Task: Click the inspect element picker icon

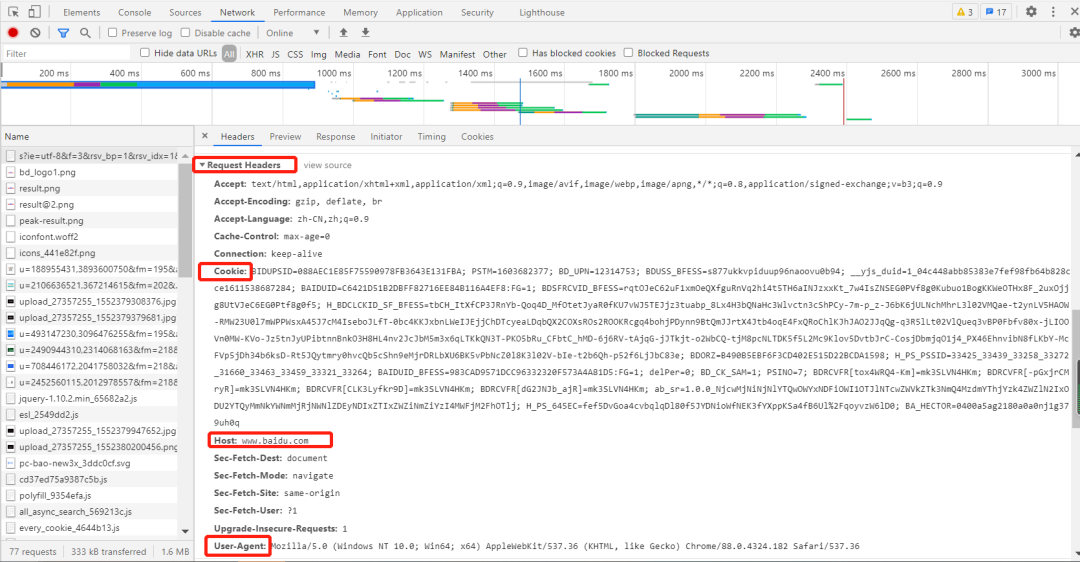Action: (x=12, y=12)
